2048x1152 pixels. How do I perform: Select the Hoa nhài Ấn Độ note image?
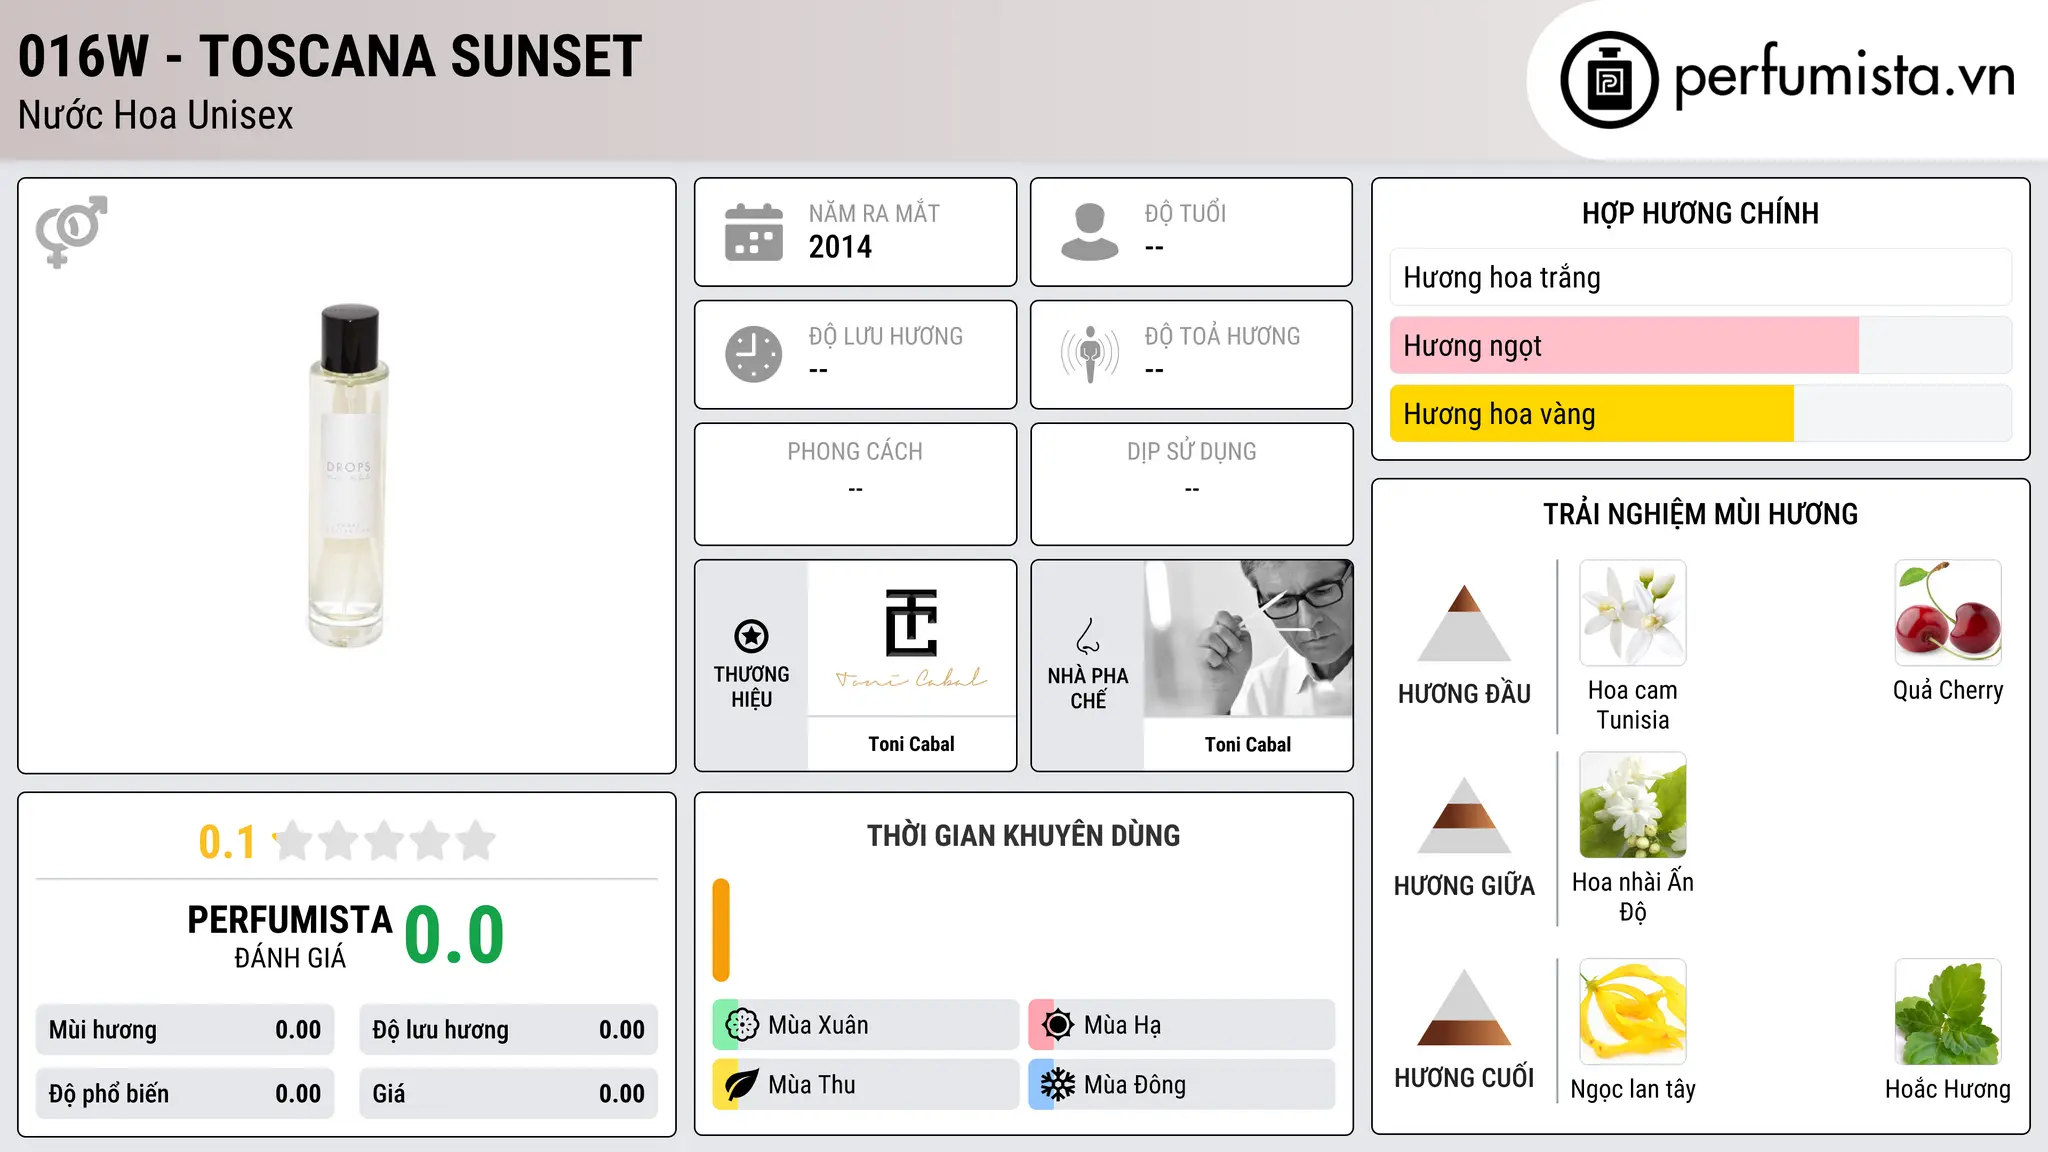1632,805
